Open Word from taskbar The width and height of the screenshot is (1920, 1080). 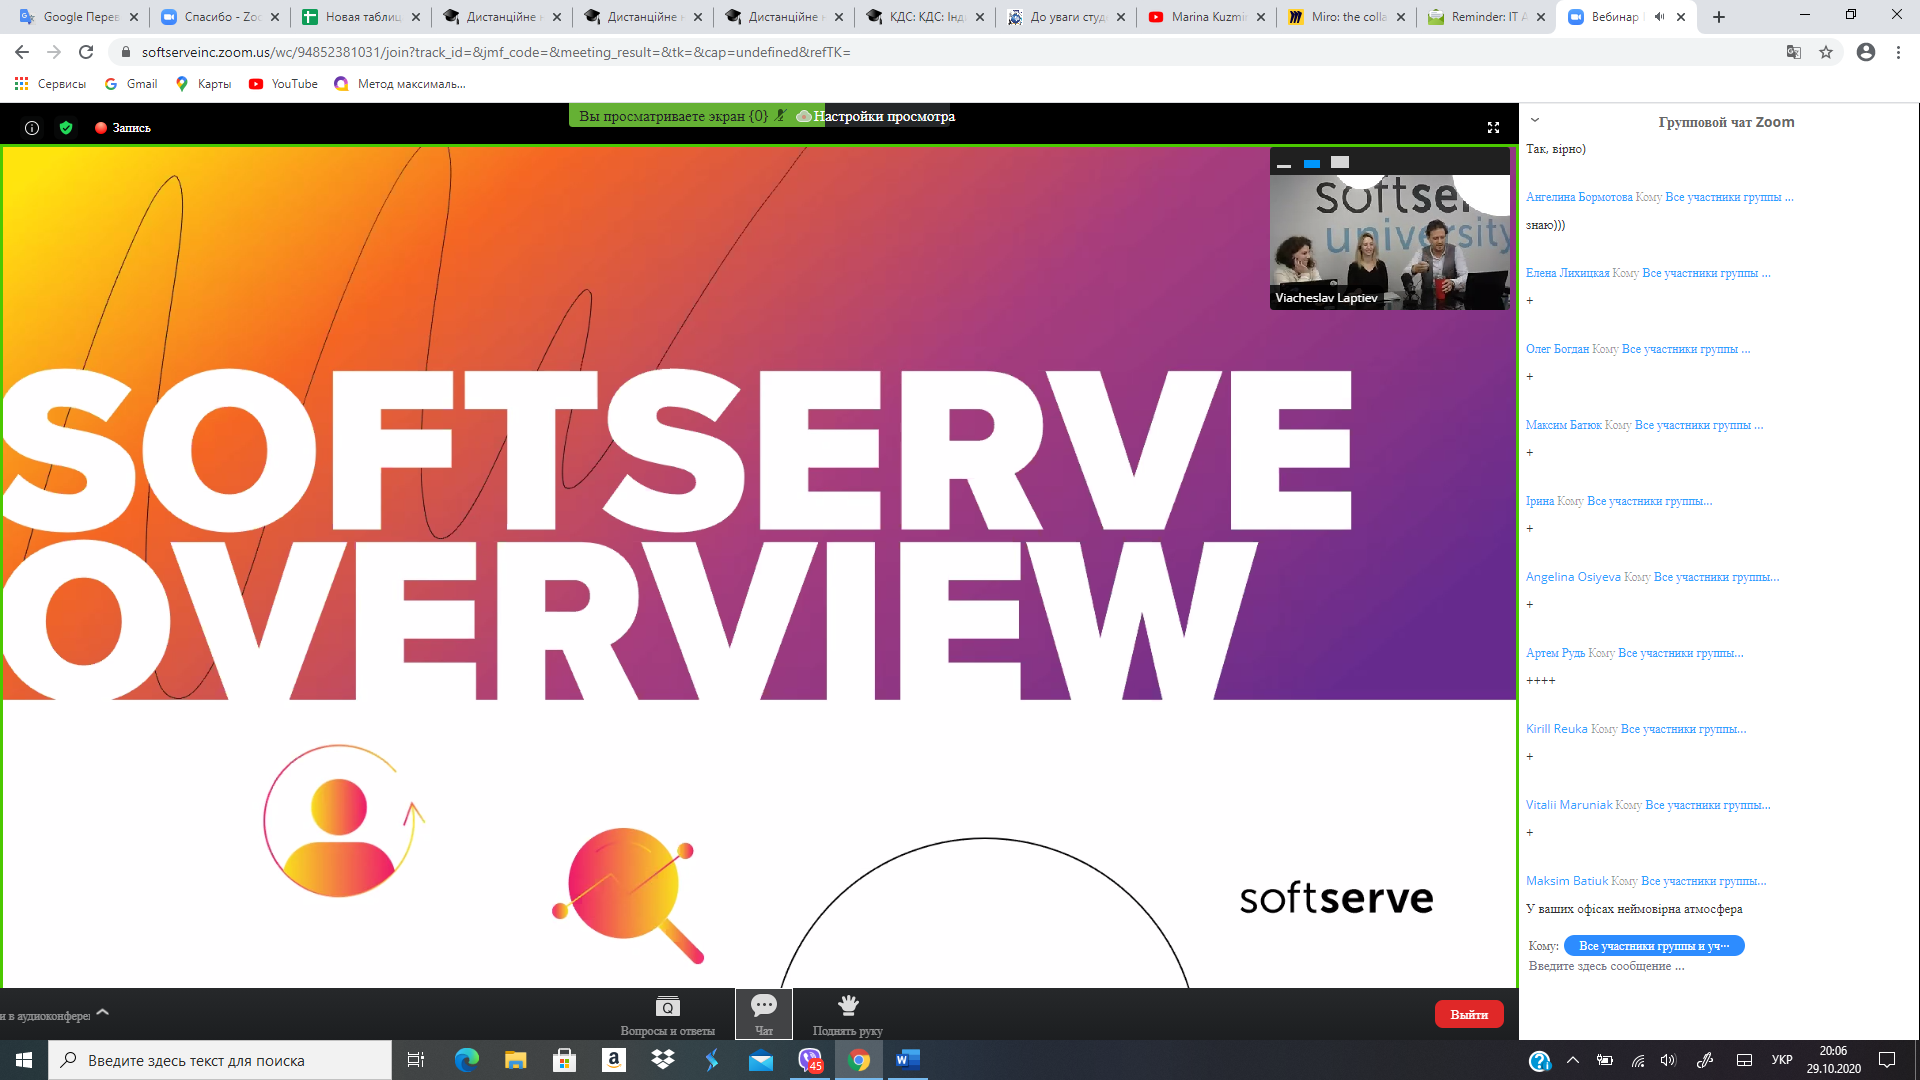click(908, 1060)
